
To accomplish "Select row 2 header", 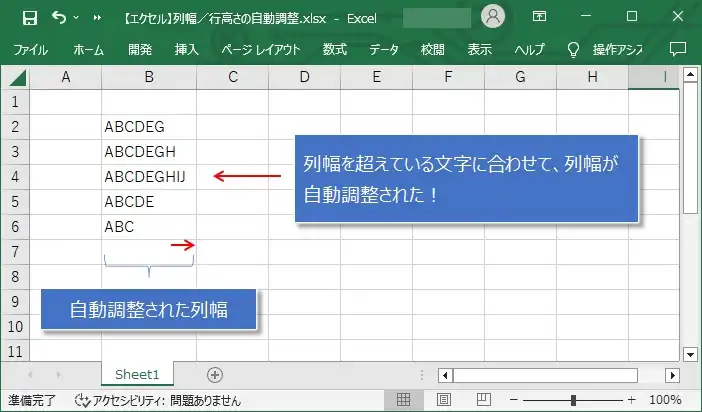I will (x=15, y=127).
